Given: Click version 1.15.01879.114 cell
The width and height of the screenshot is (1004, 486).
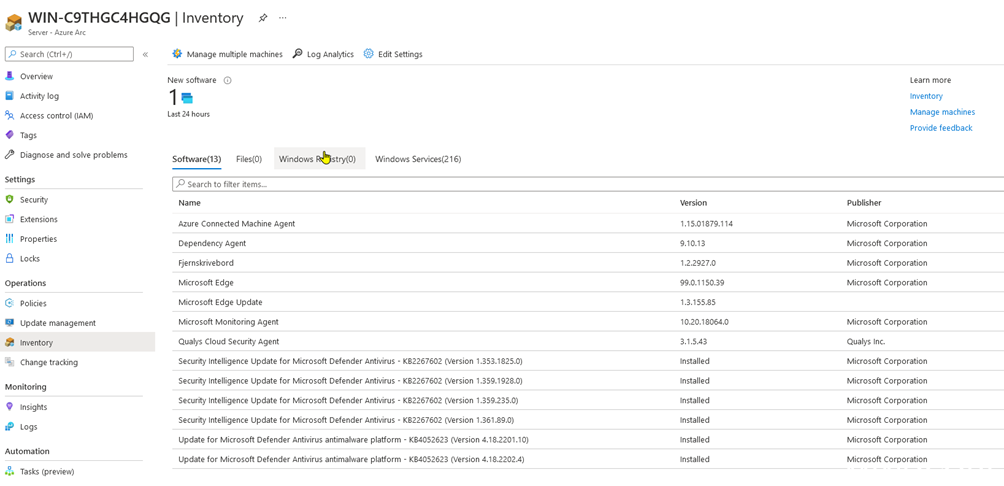Looking at the screenshot, I should (x=707, y=224).
